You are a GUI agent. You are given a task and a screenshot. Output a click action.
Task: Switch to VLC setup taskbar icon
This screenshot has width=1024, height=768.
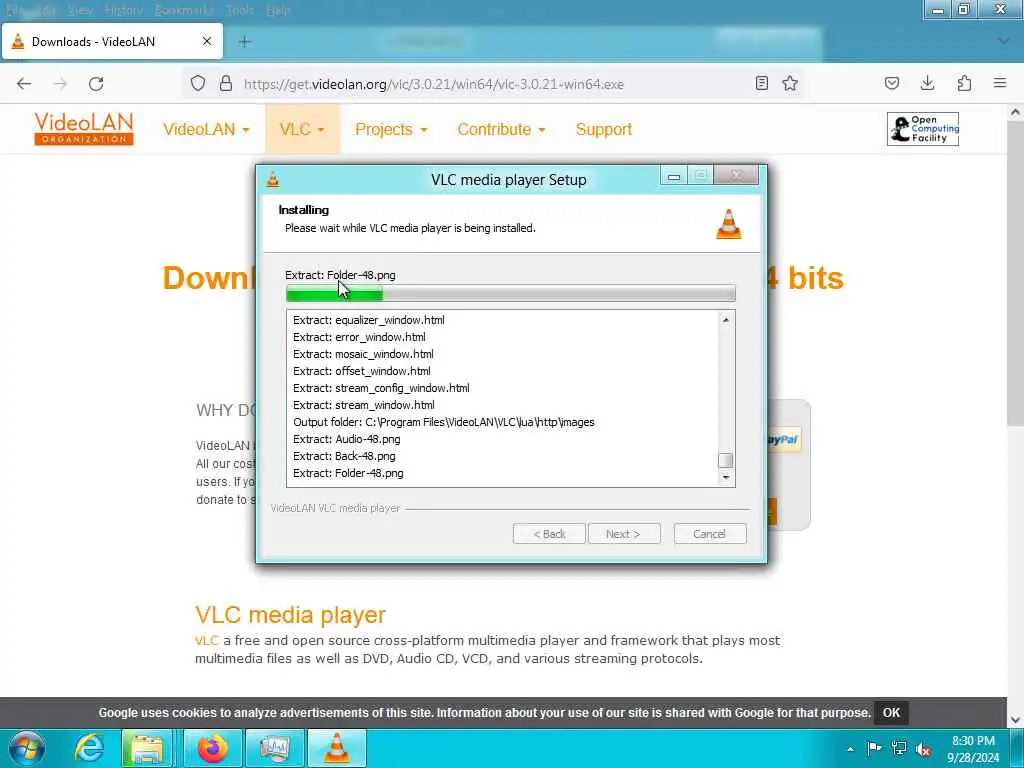pyautogui.click(x=337, y=748)
